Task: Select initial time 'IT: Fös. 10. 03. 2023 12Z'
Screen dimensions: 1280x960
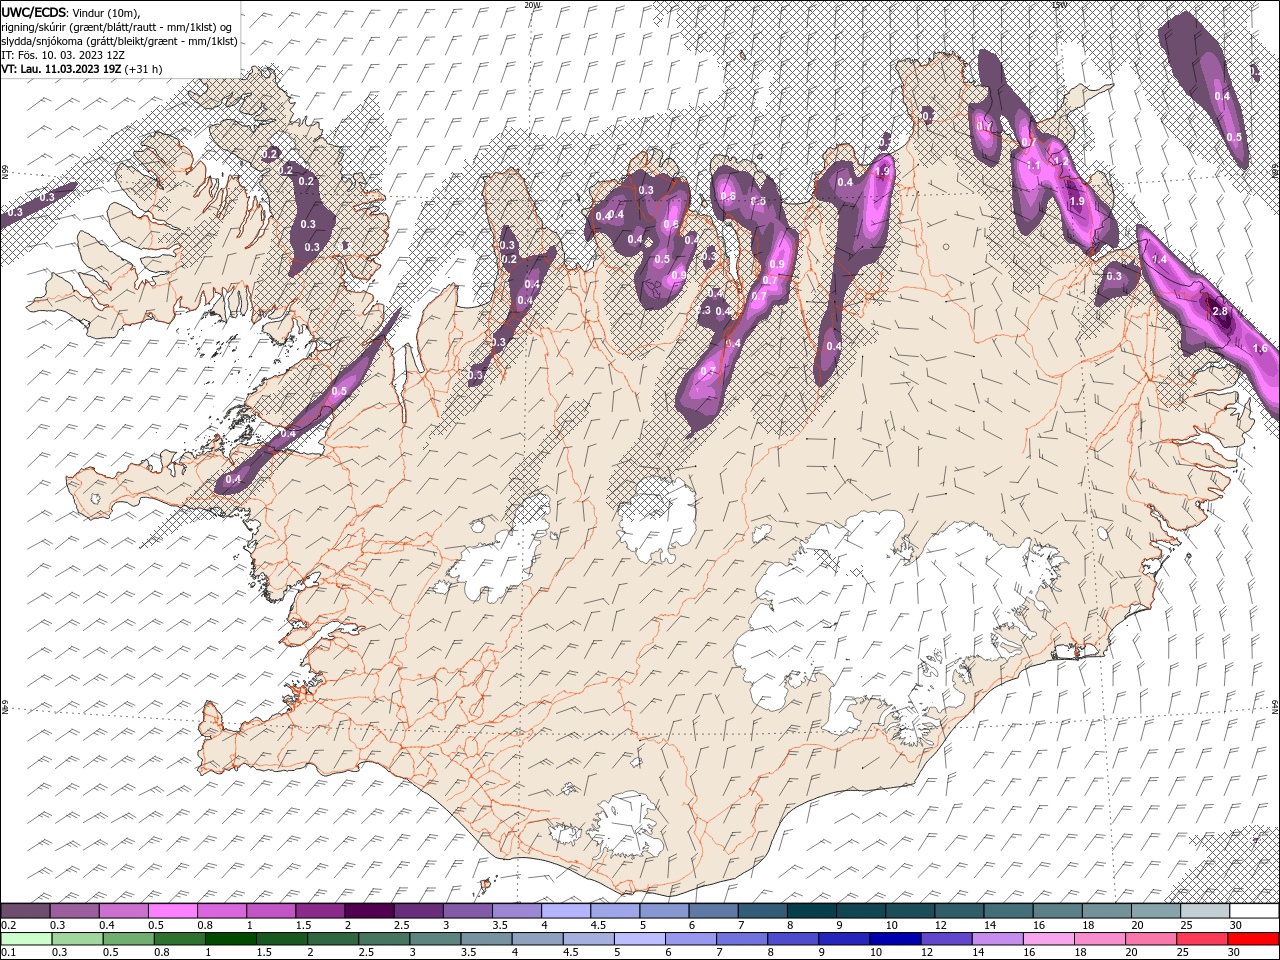Action: (62, 55)
